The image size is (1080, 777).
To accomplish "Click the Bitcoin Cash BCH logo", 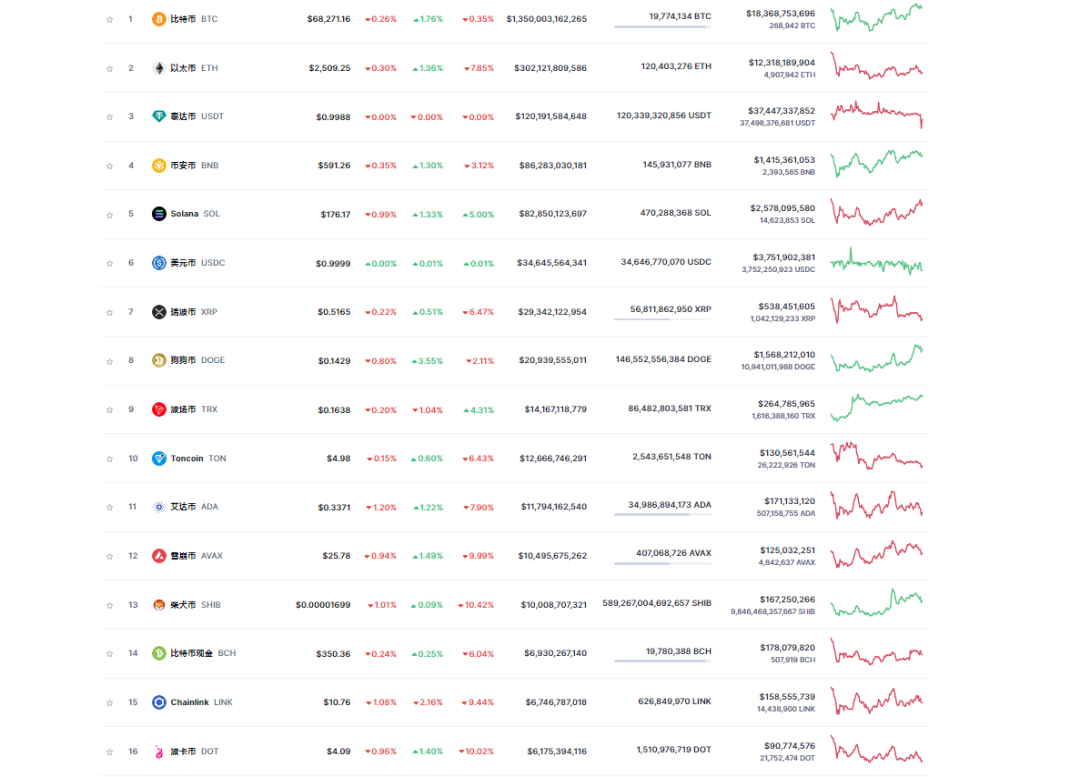I will (158, 653).
